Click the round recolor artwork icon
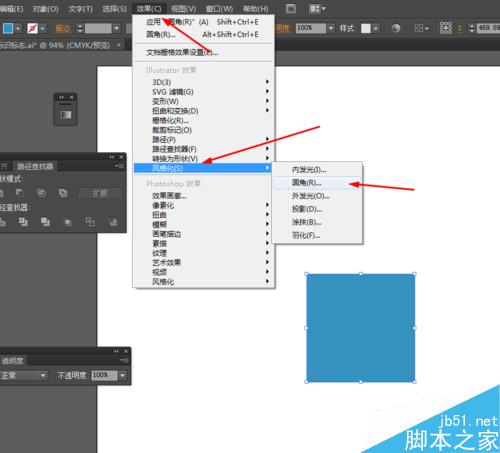Screen dimensions: 500x453 (396, 28)
